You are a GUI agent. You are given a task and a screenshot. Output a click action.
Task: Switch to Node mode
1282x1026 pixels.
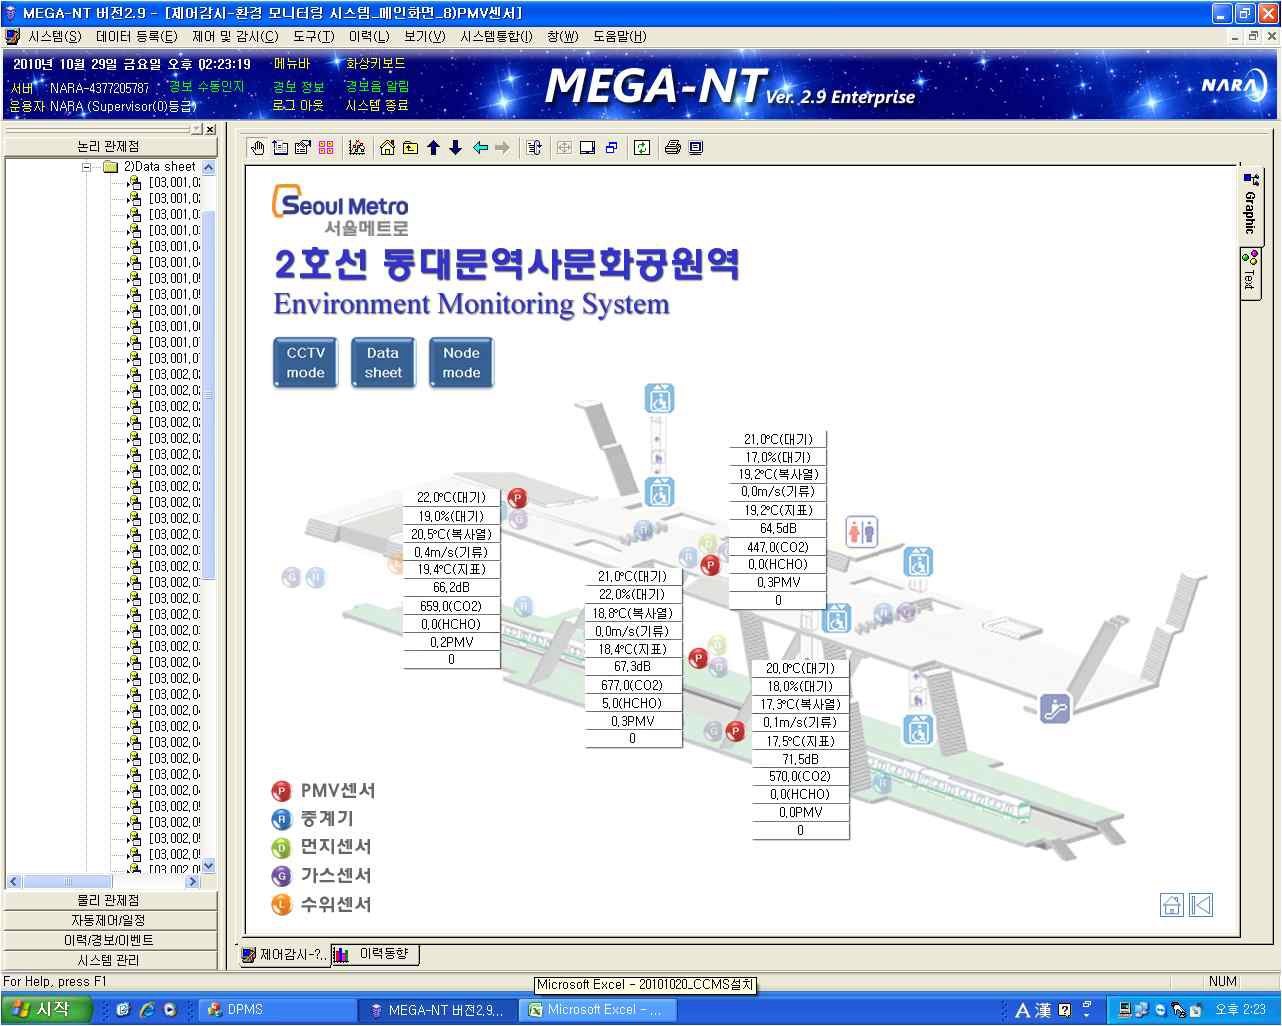click(461, 362)
